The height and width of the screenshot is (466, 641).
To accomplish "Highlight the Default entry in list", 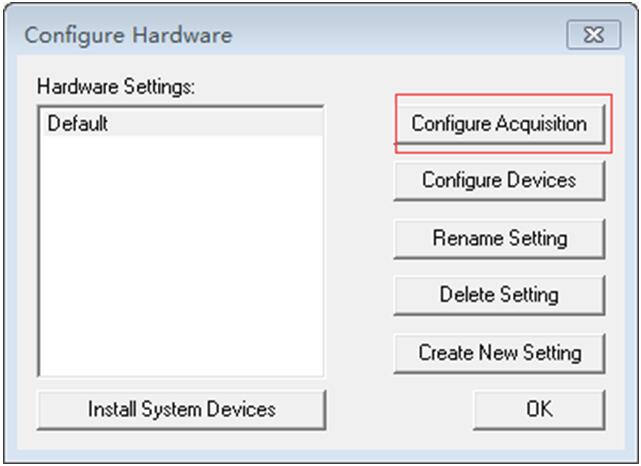I will pyautogui.click(x=79, y=125).
